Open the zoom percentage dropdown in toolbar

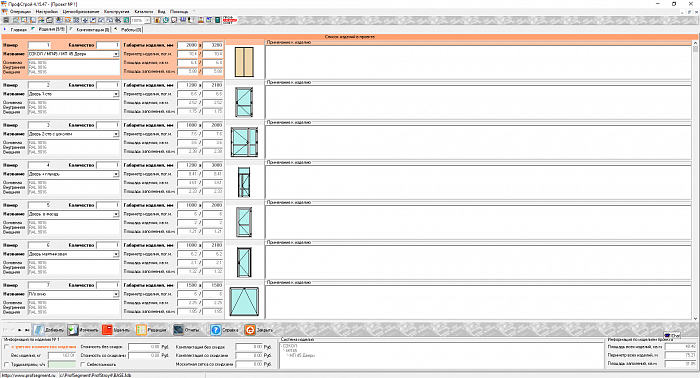point(147,20)
